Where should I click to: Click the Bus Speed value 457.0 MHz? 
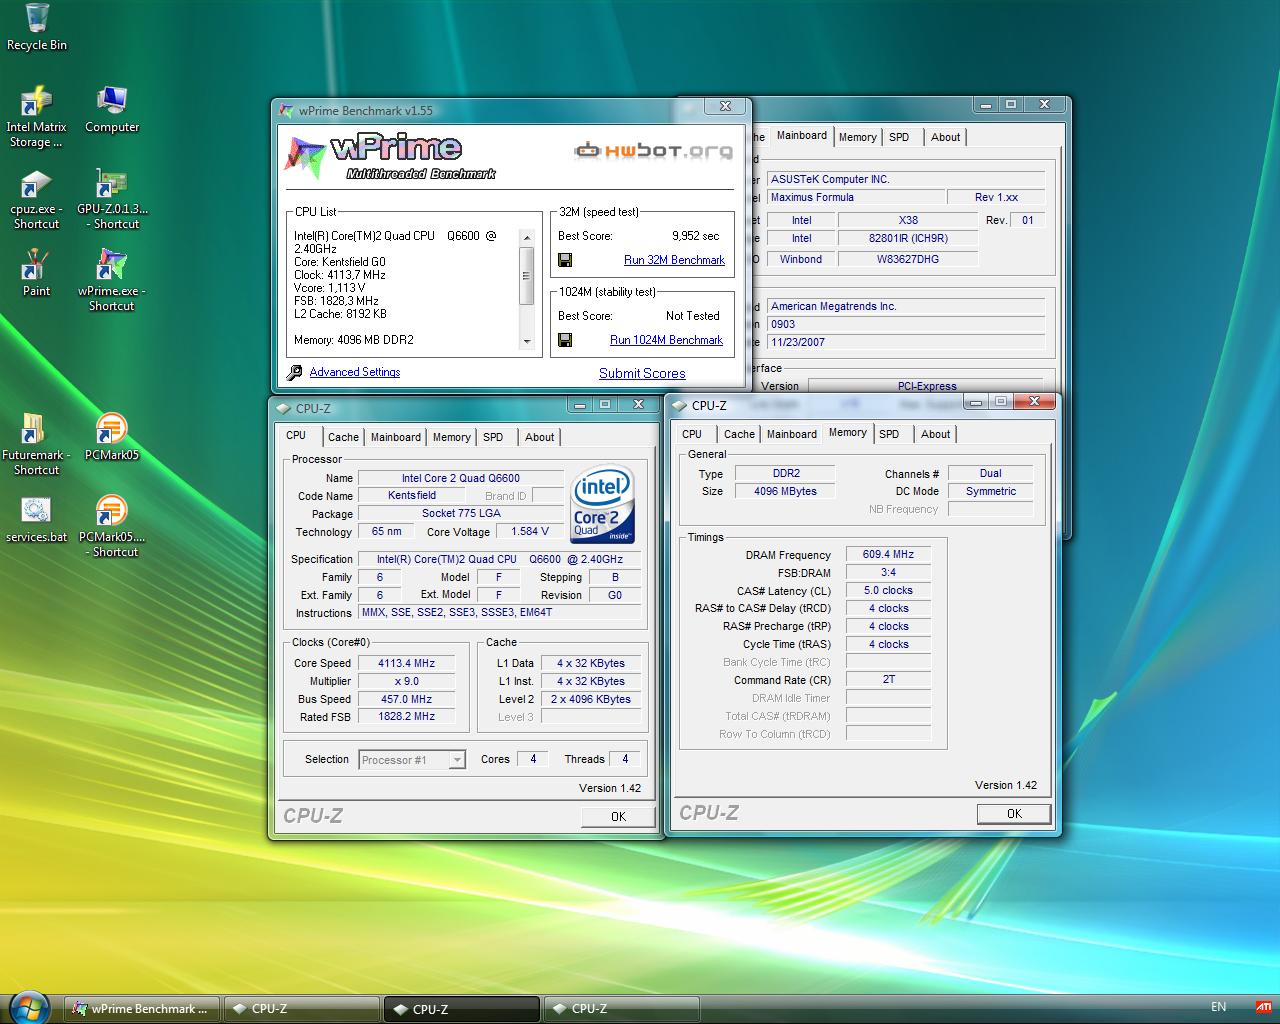406,699
